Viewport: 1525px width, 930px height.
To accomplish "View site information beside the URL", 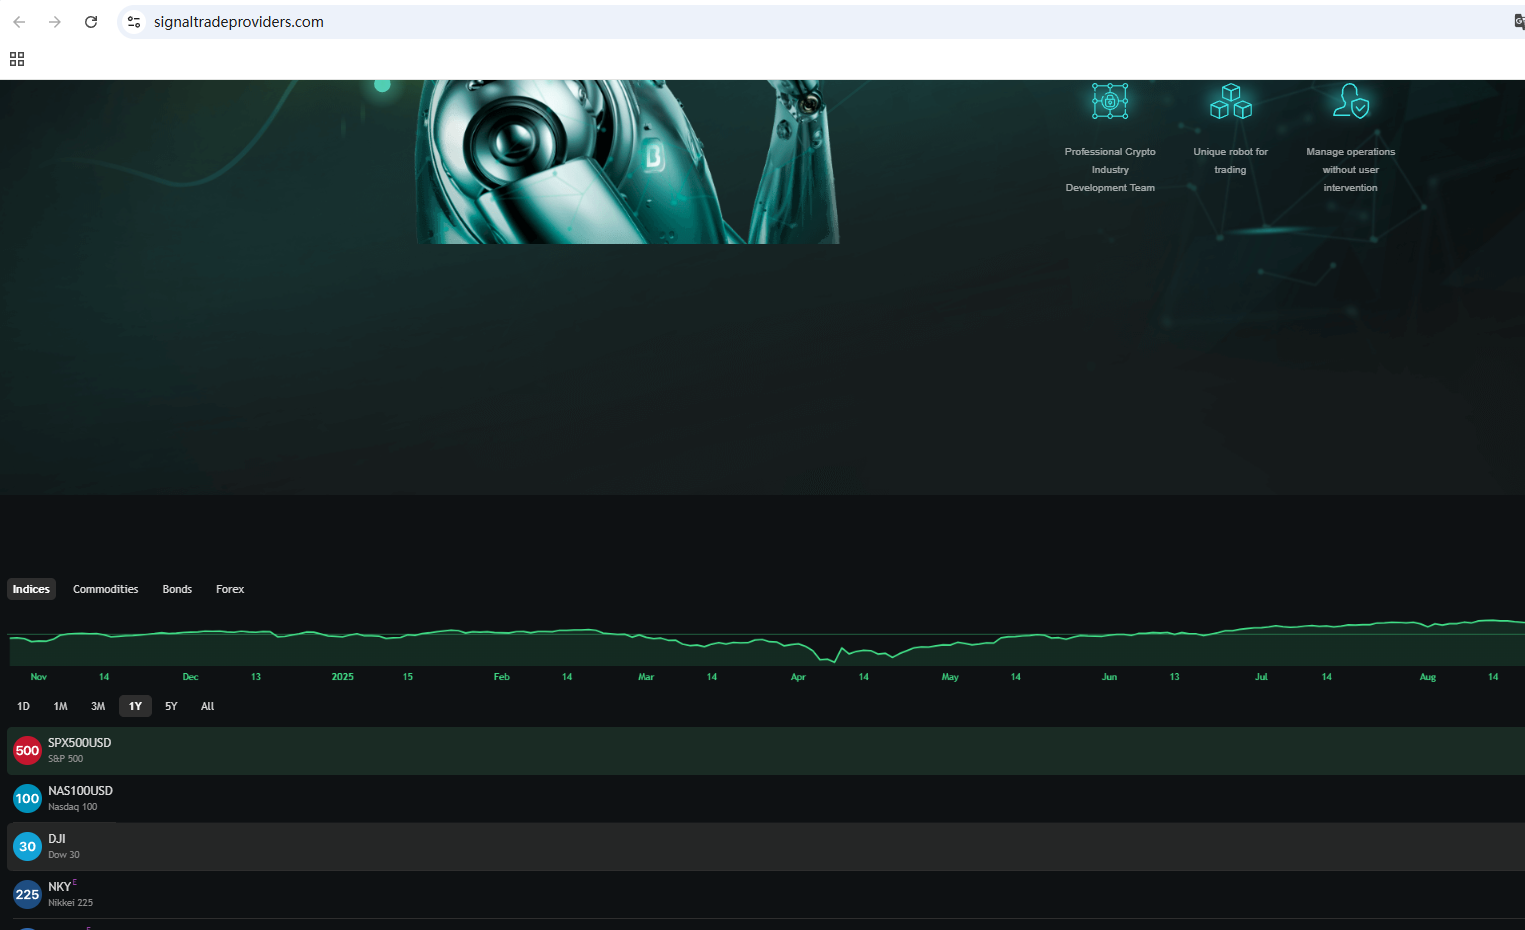I will [134, 22].
